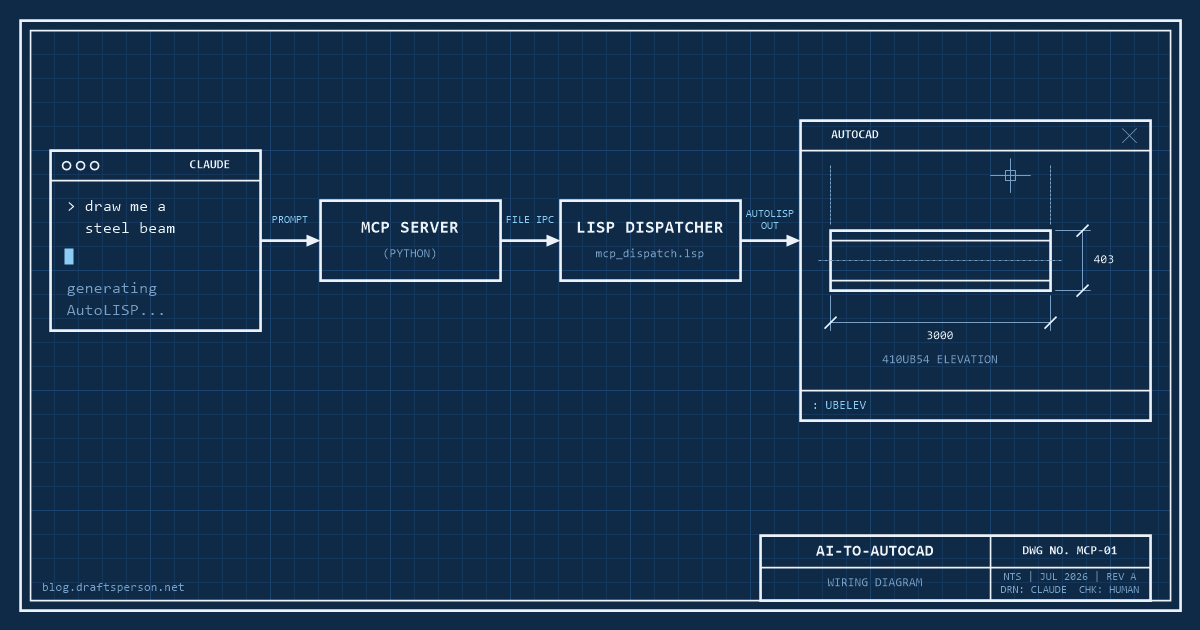1200x630 pixels.
Task: Click the DWG NO. MCP-01 cell
Action: 1070,551
